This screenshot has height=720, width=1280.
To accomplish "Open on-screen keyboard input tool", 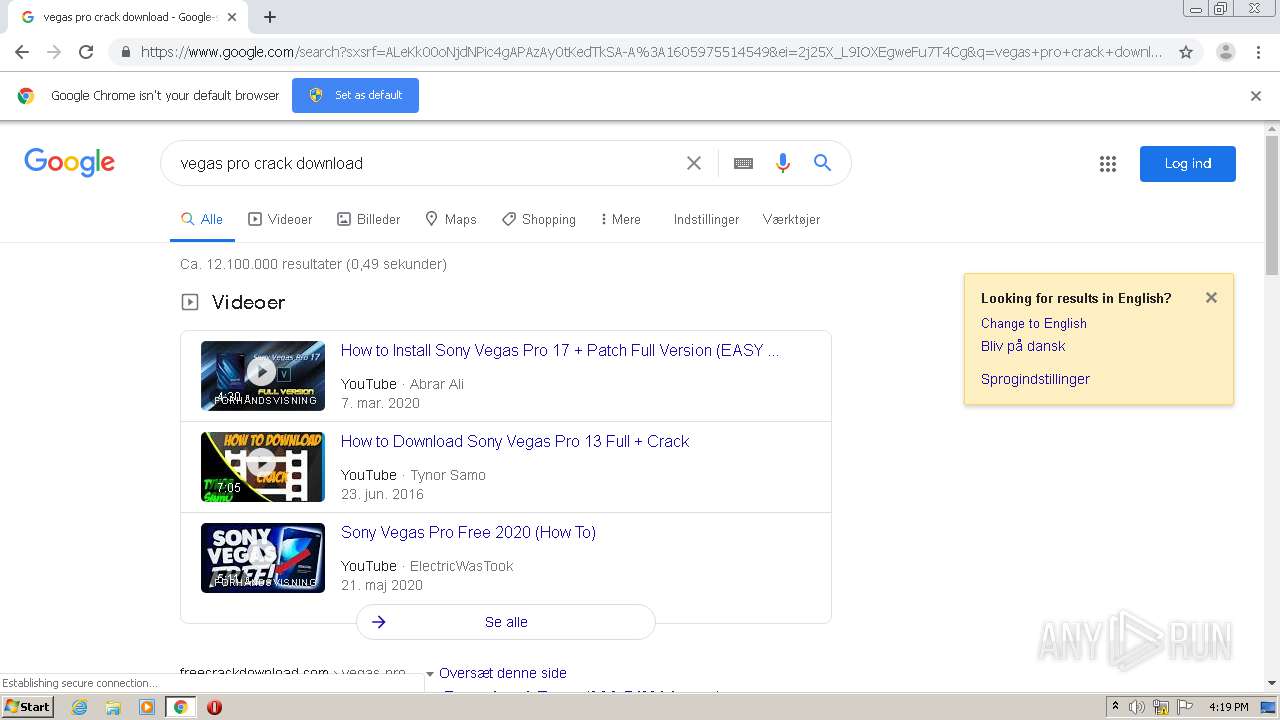I will tap(743, 163).
